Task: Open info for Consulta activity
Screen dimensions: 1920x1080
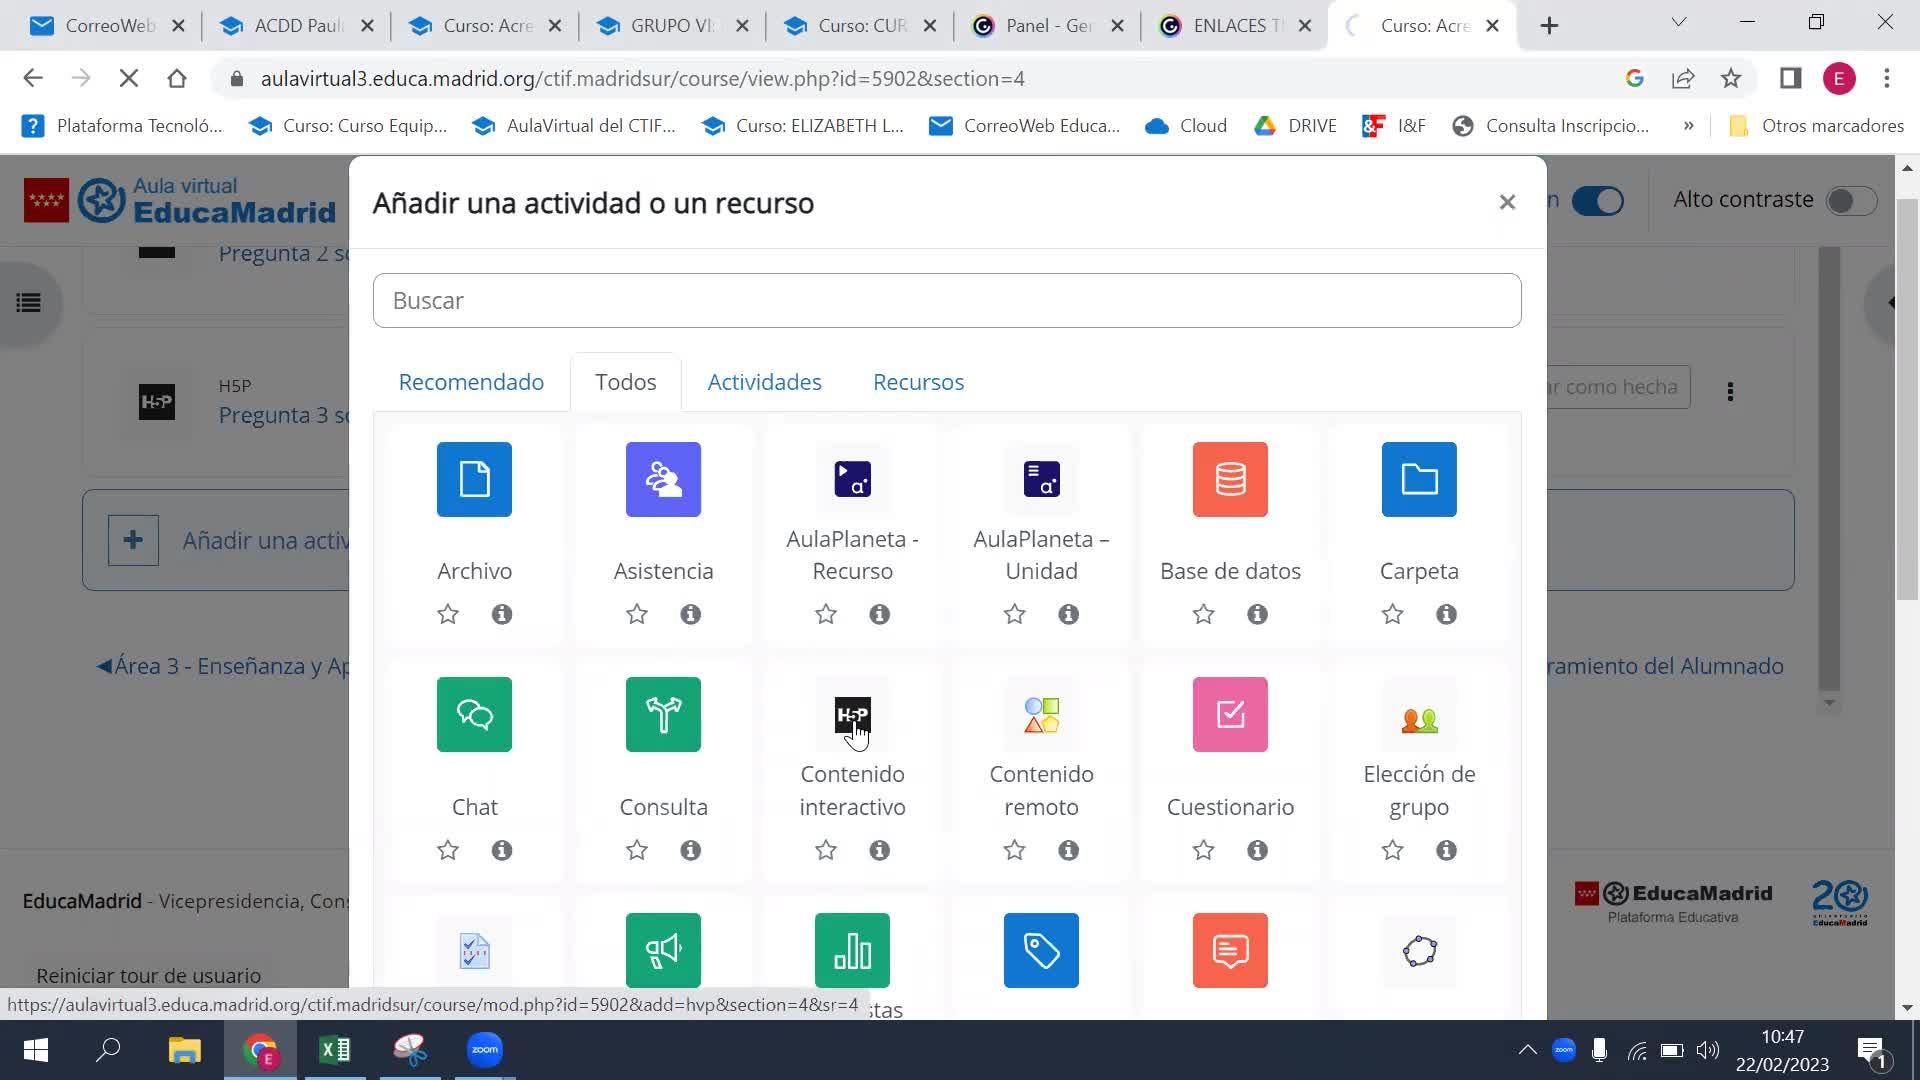Action: 690,850
